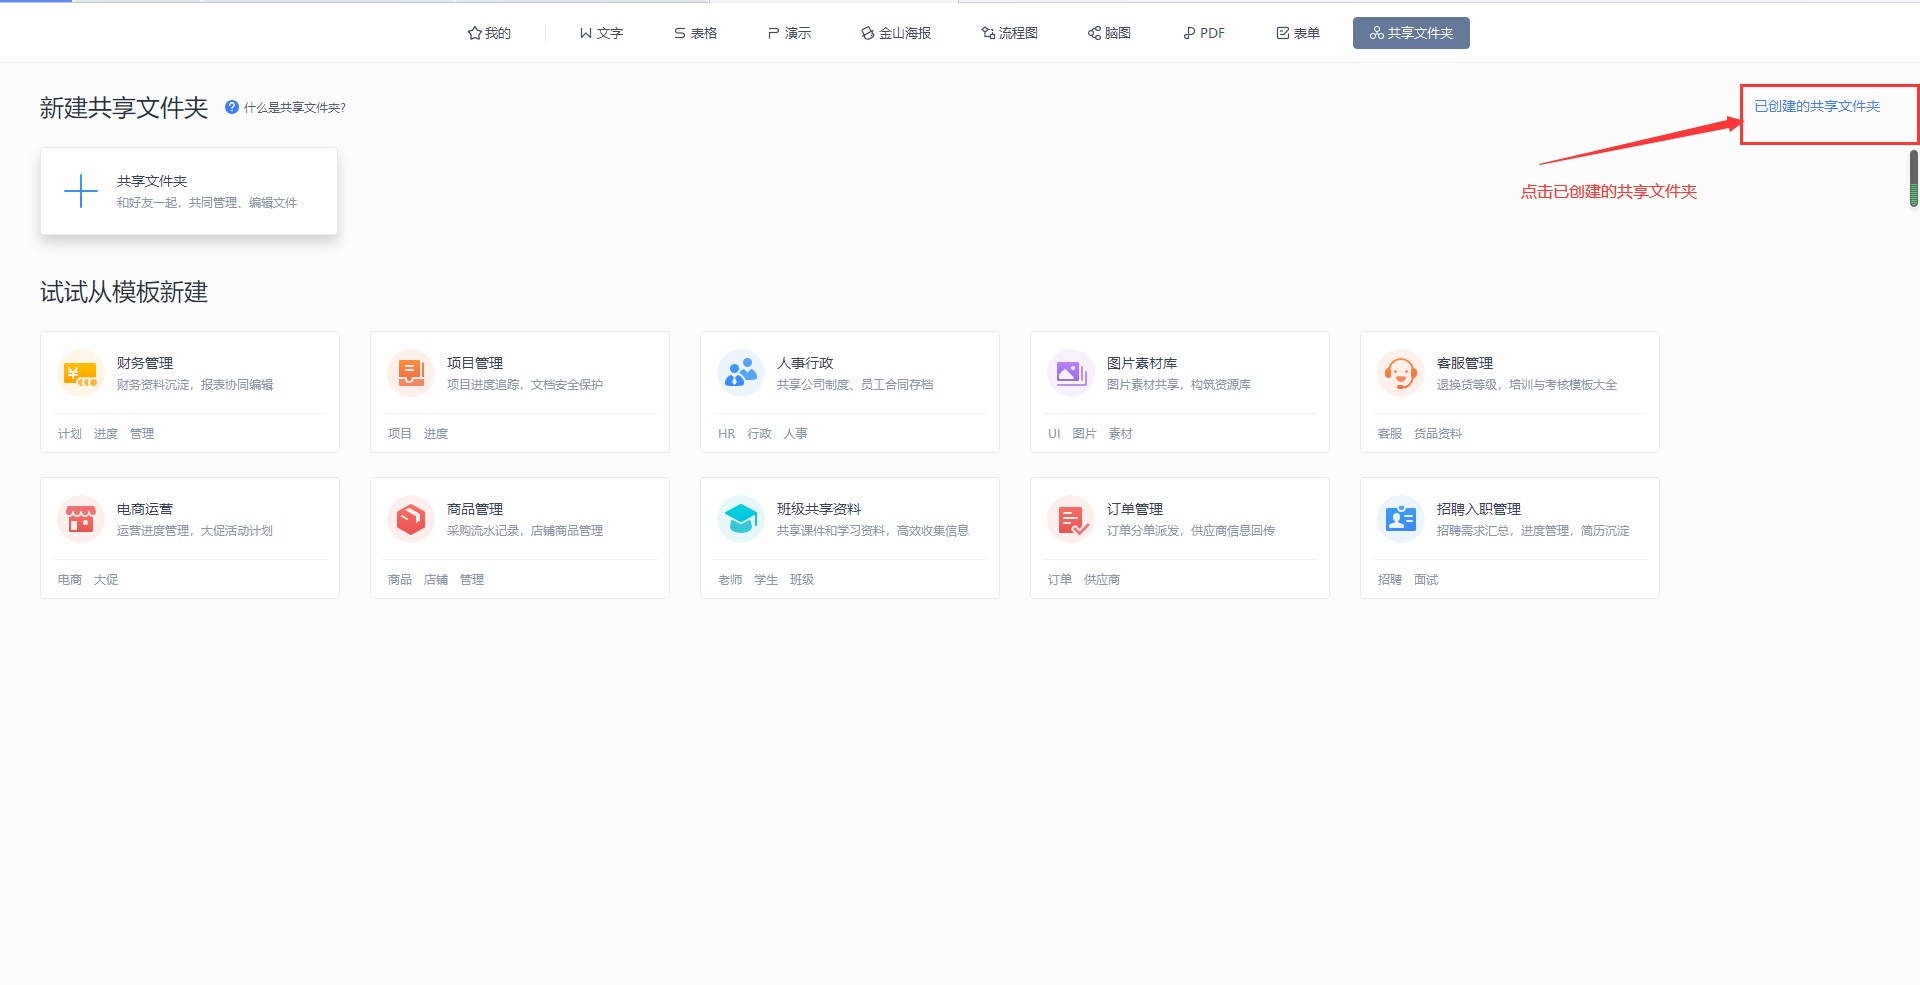Open the 班级共享资料 template title
Screen dimensions: 1920x985
819,509
